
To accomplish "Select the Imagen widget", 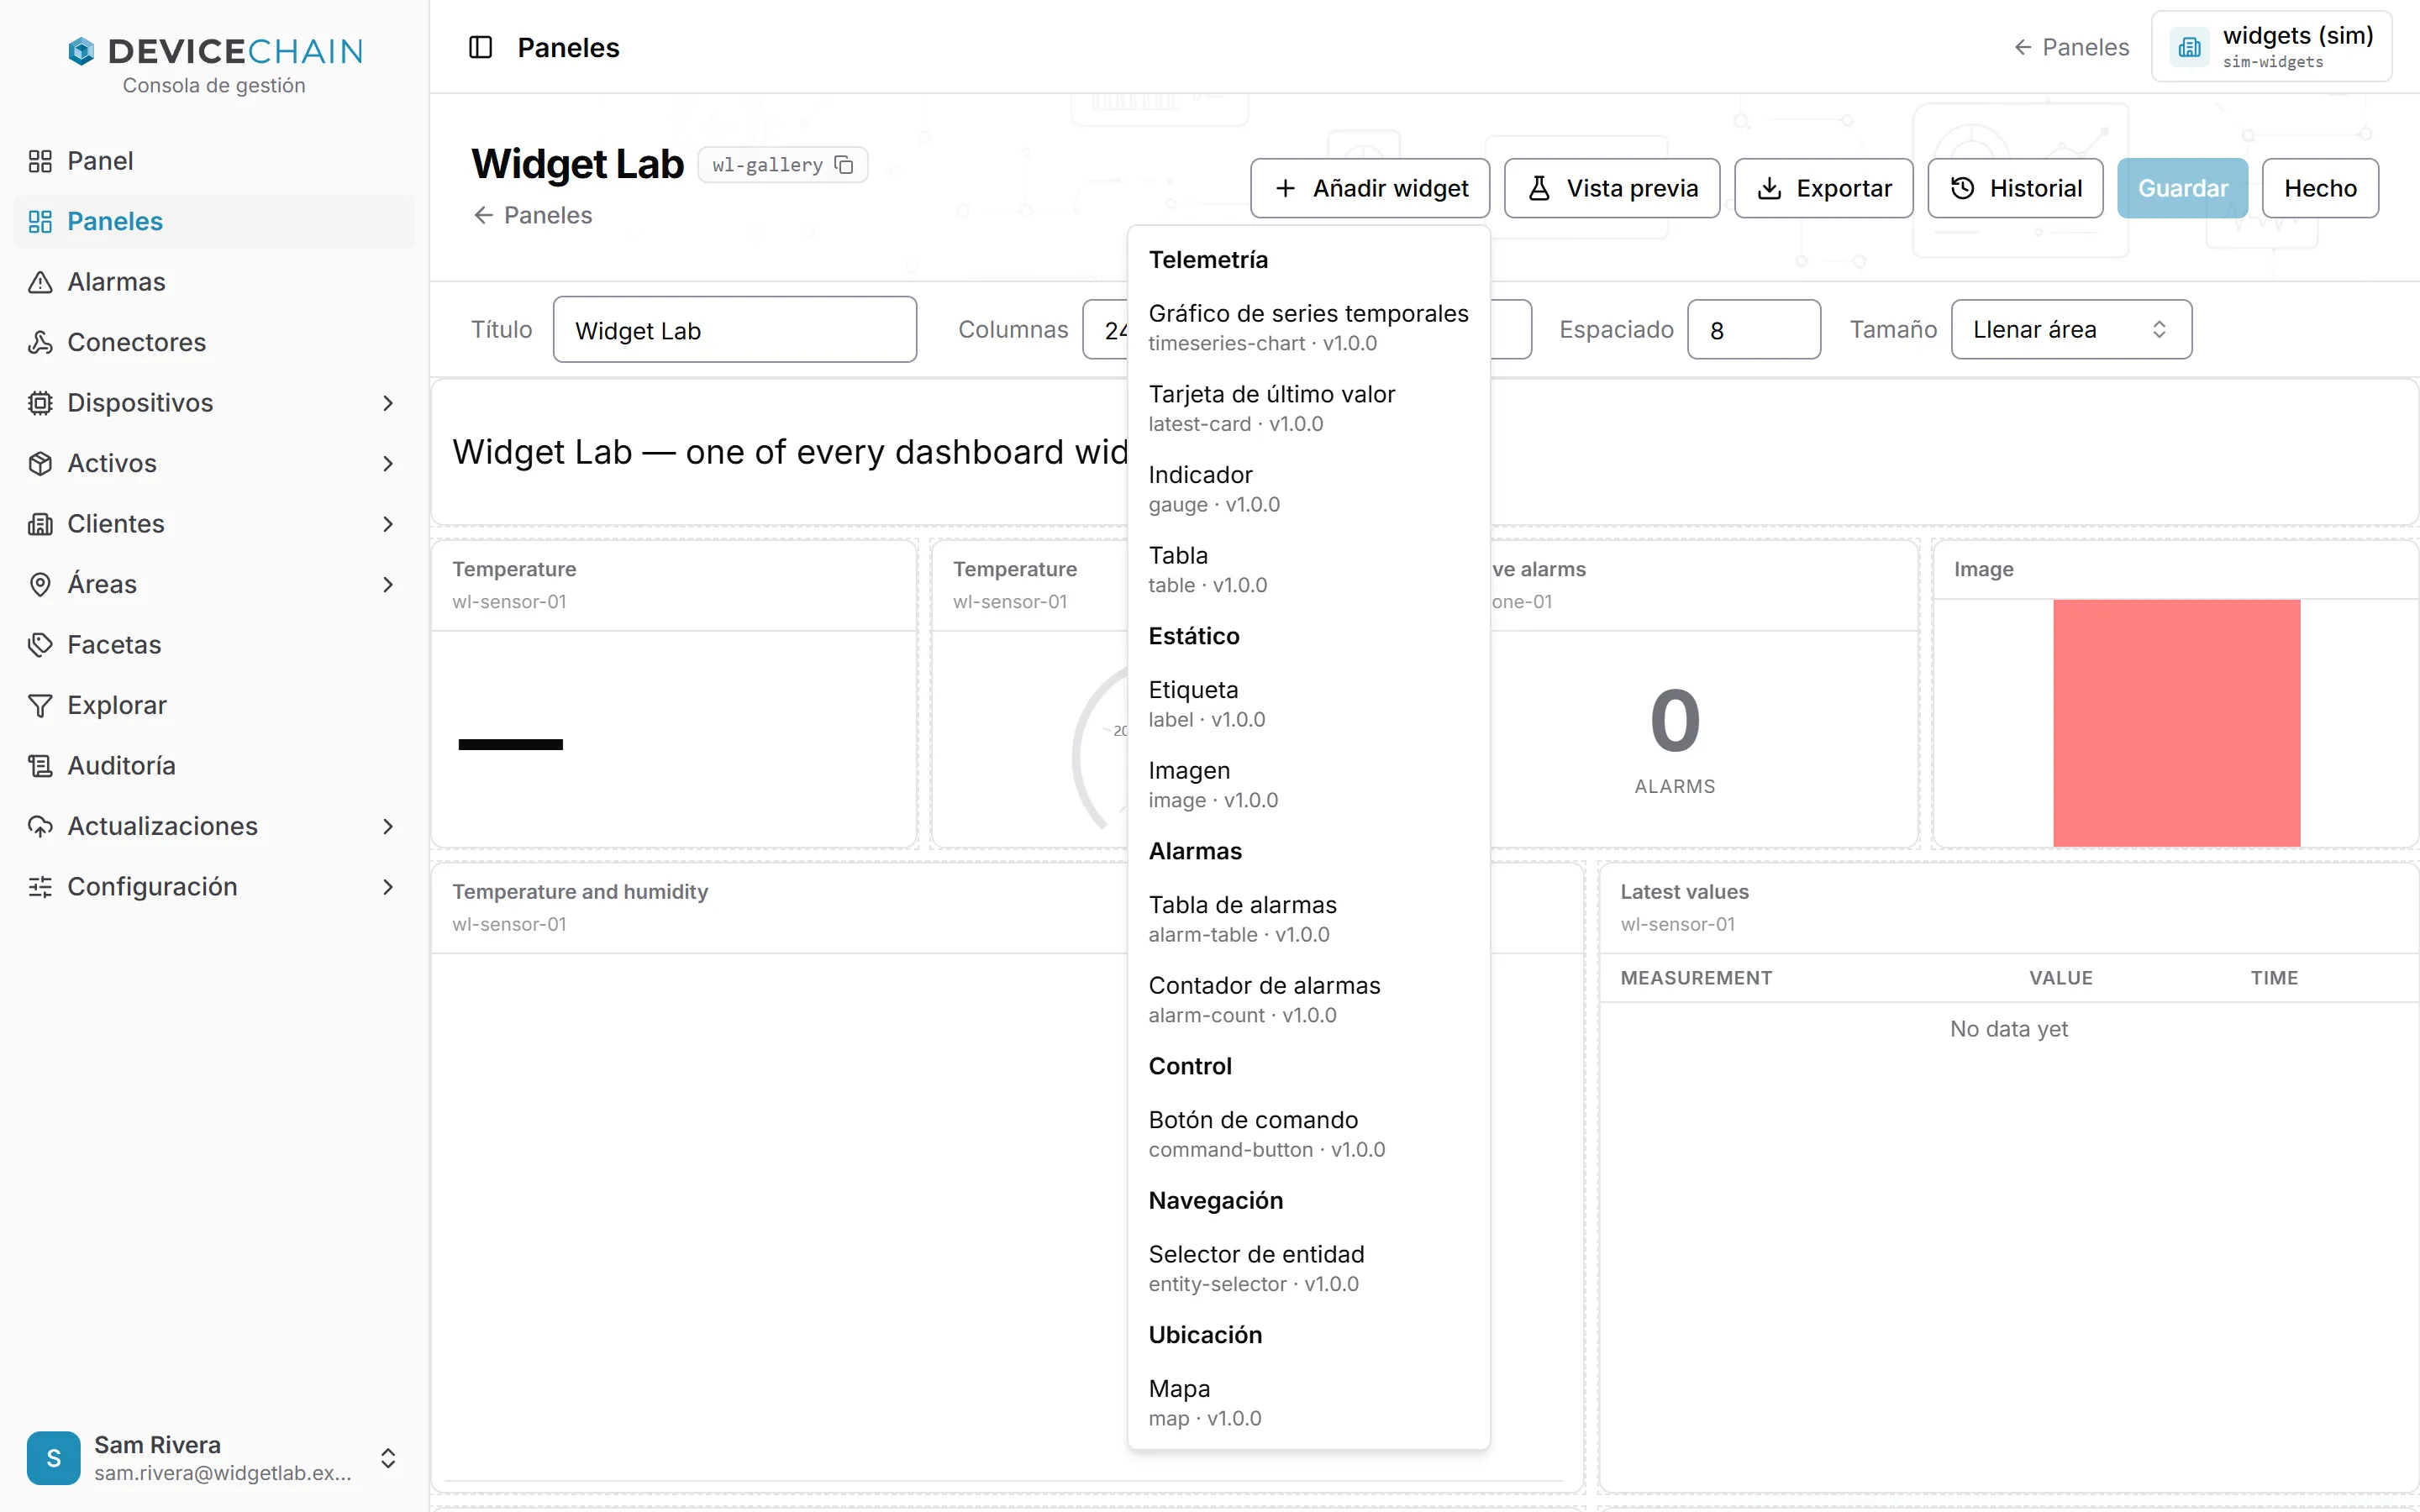I will (1308, 784).
